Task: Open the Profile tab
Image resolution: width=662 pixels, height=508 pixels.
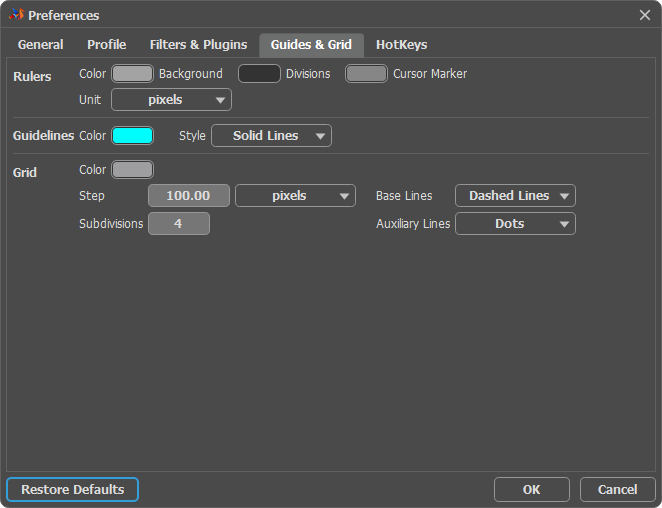Action: (106, 45)
